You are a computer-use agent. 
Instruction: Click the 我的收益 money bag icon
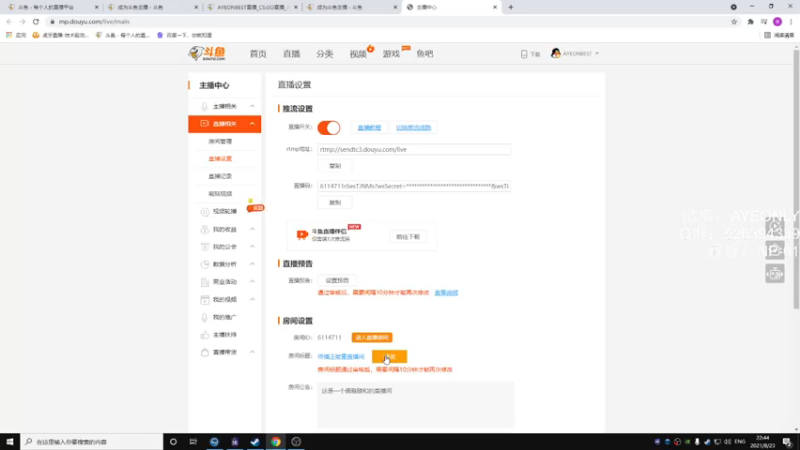(205, 230)
